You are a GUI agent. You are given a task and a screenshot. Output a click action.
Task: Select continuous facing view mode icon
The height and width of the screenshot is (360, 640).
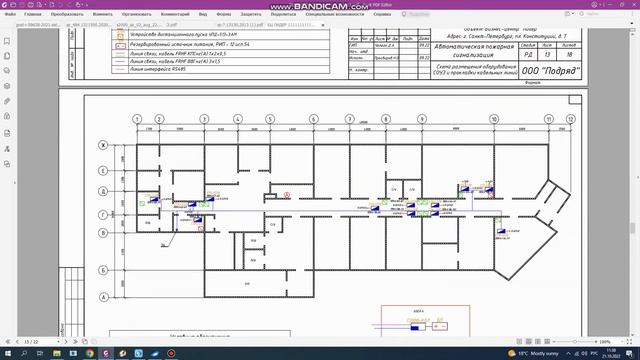[547, 342]
